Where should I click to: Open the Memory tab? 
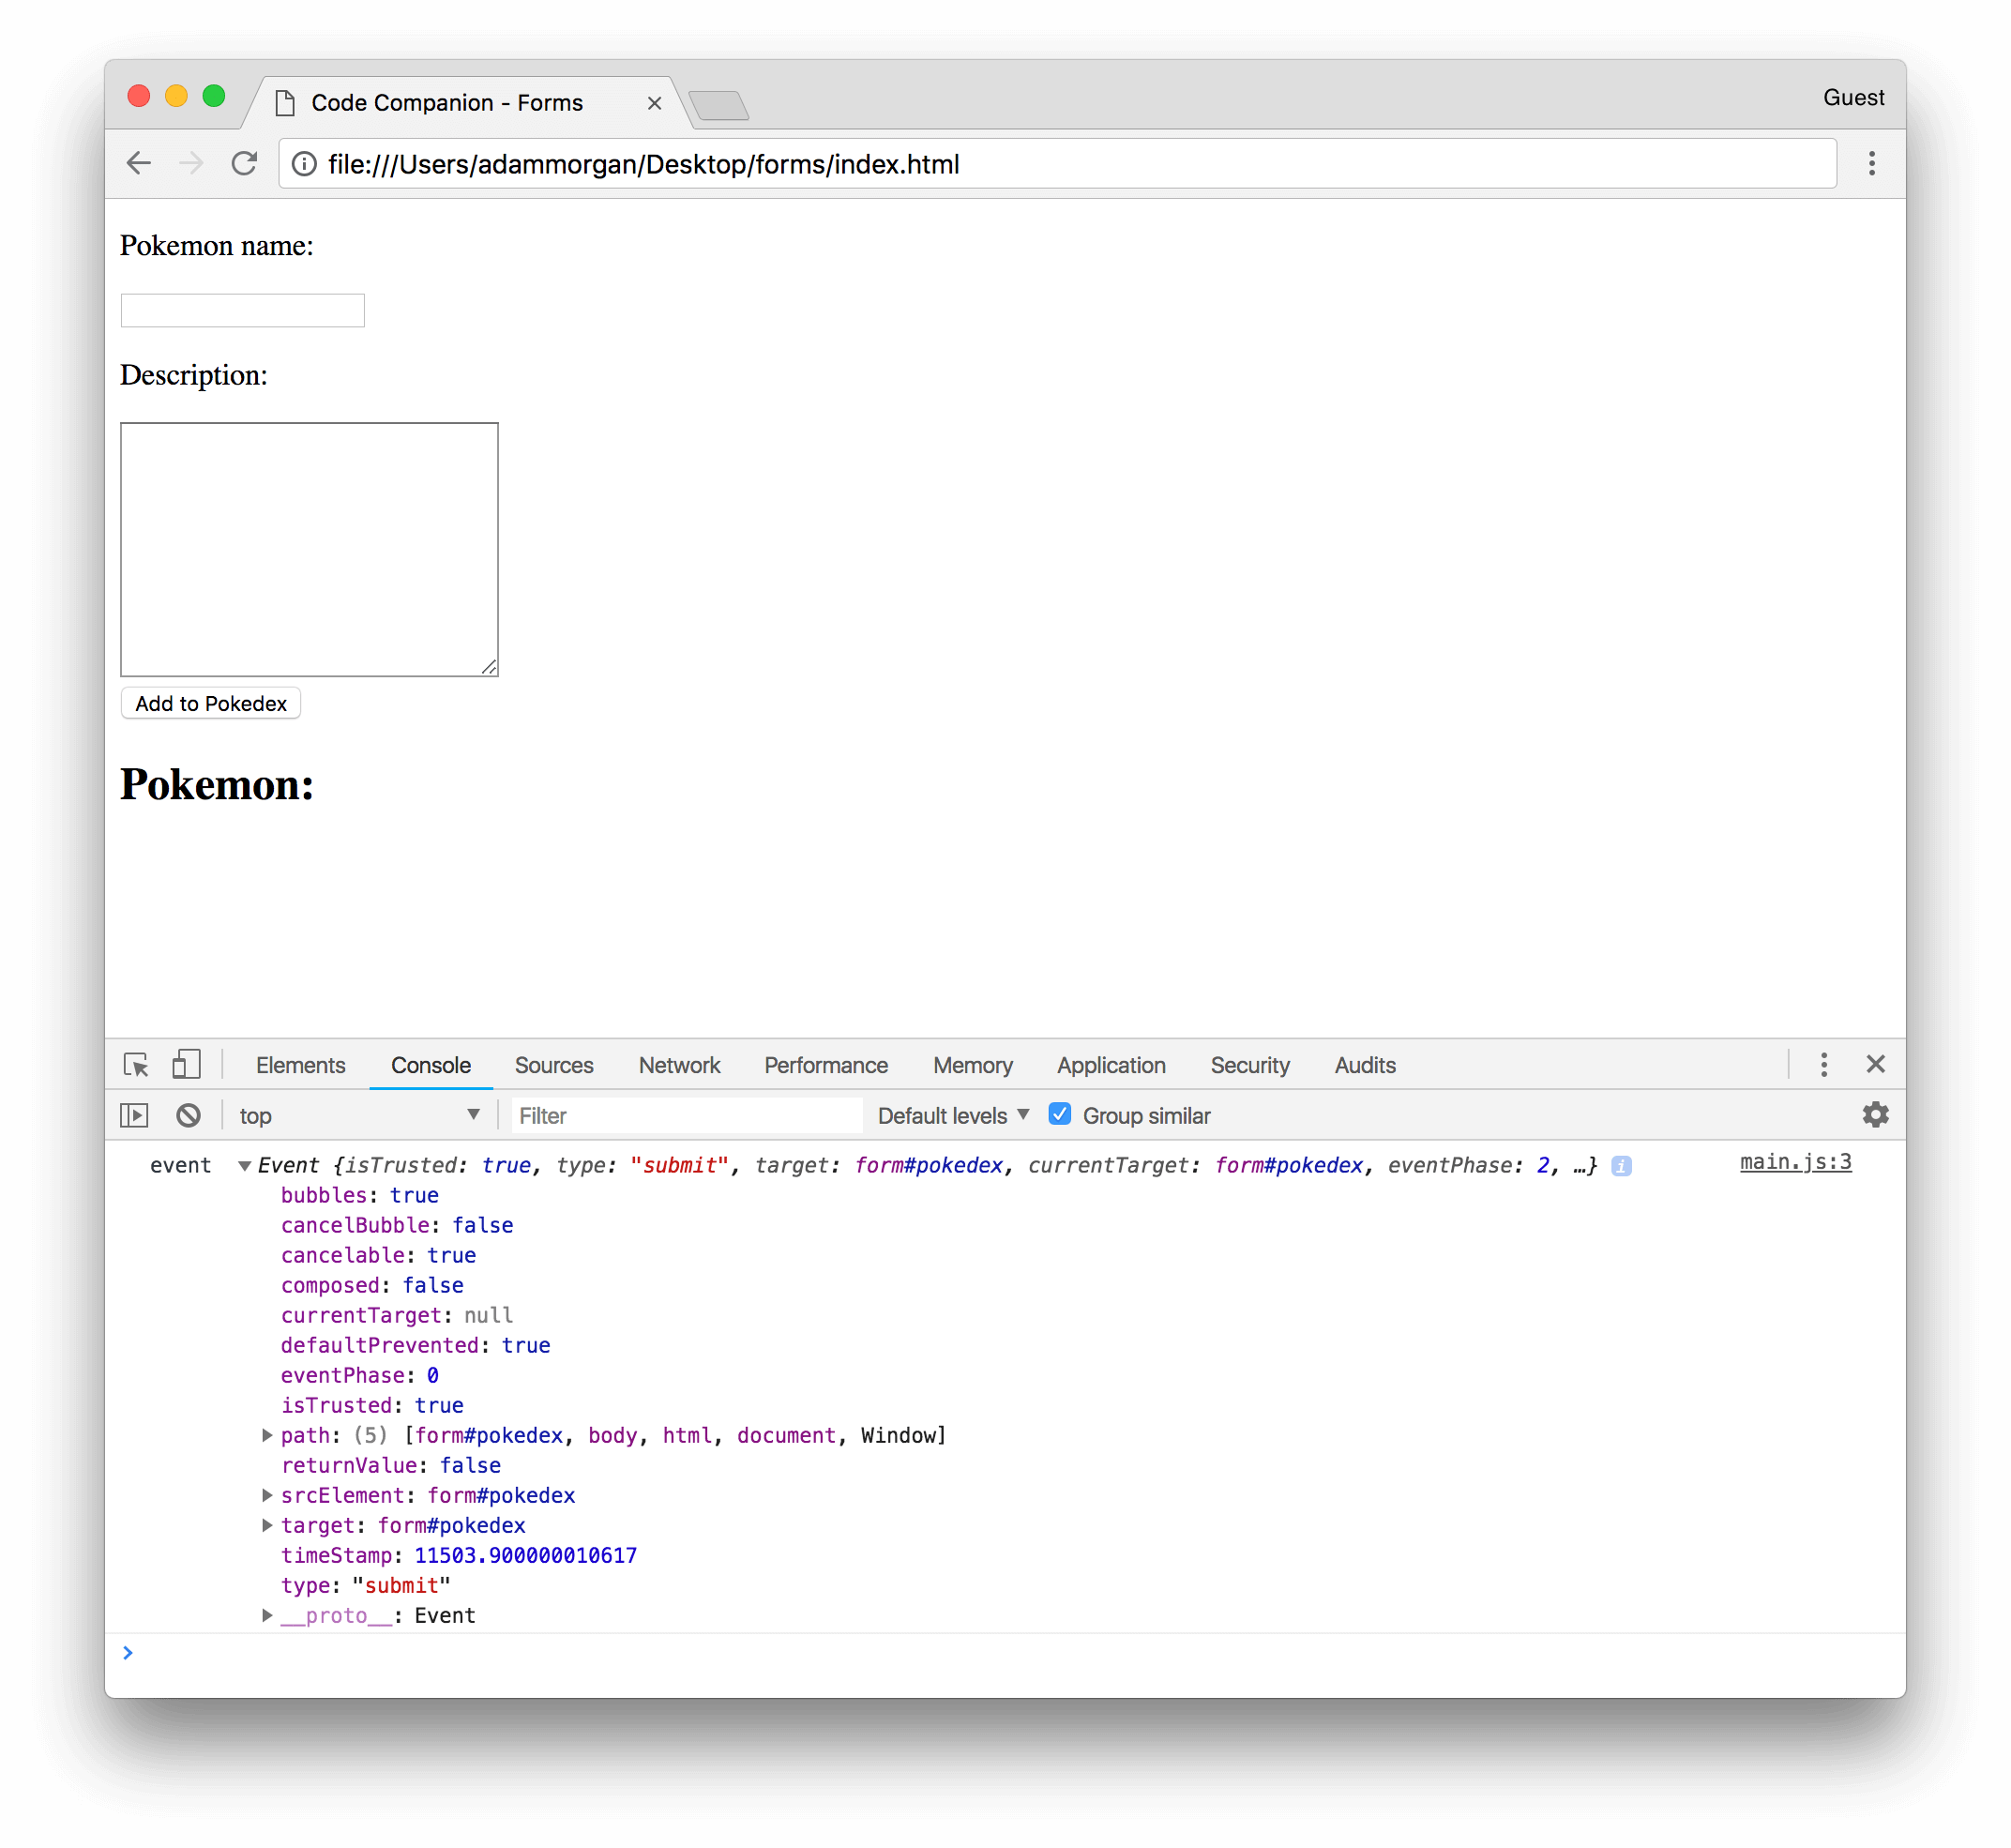click(972, 1065)
